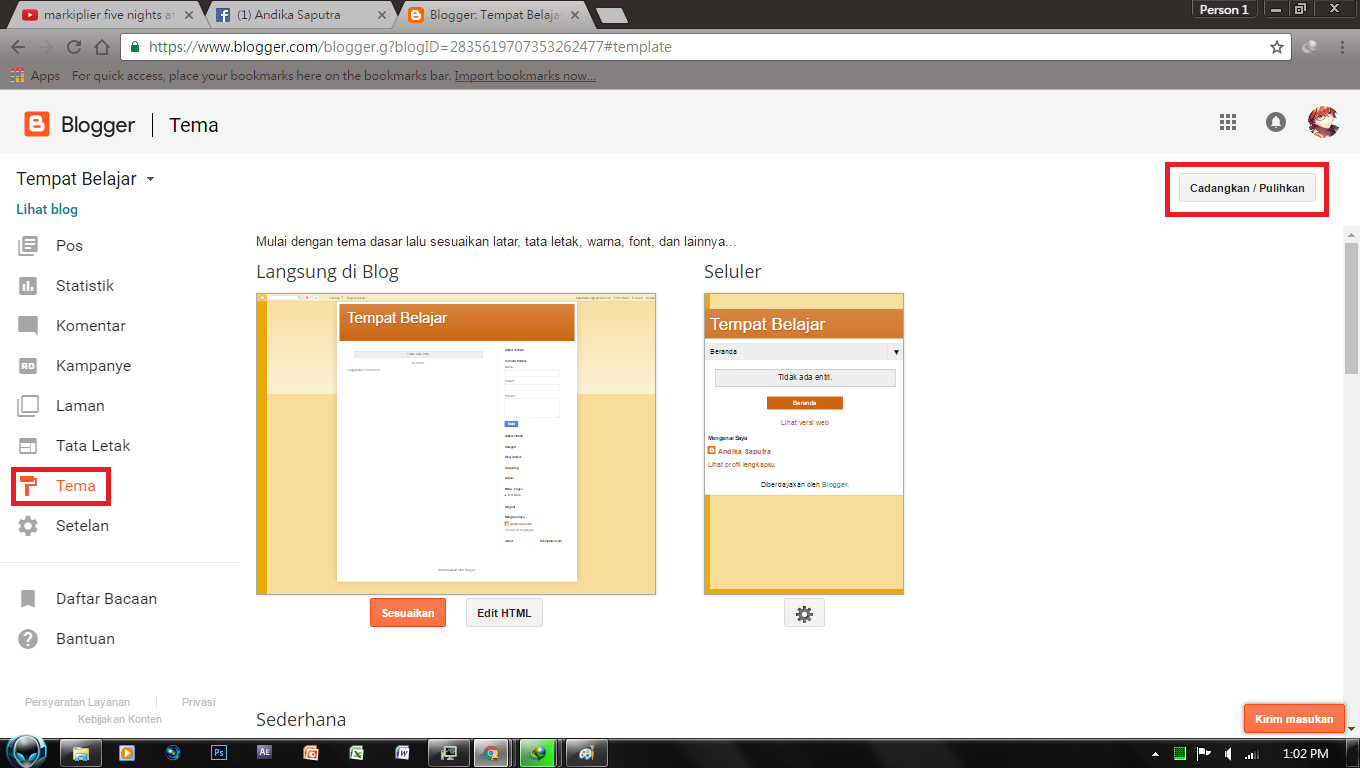Switch to the Andika Saputra Facebook tab
Screen dimensions: 1360x768
(300, 15)
